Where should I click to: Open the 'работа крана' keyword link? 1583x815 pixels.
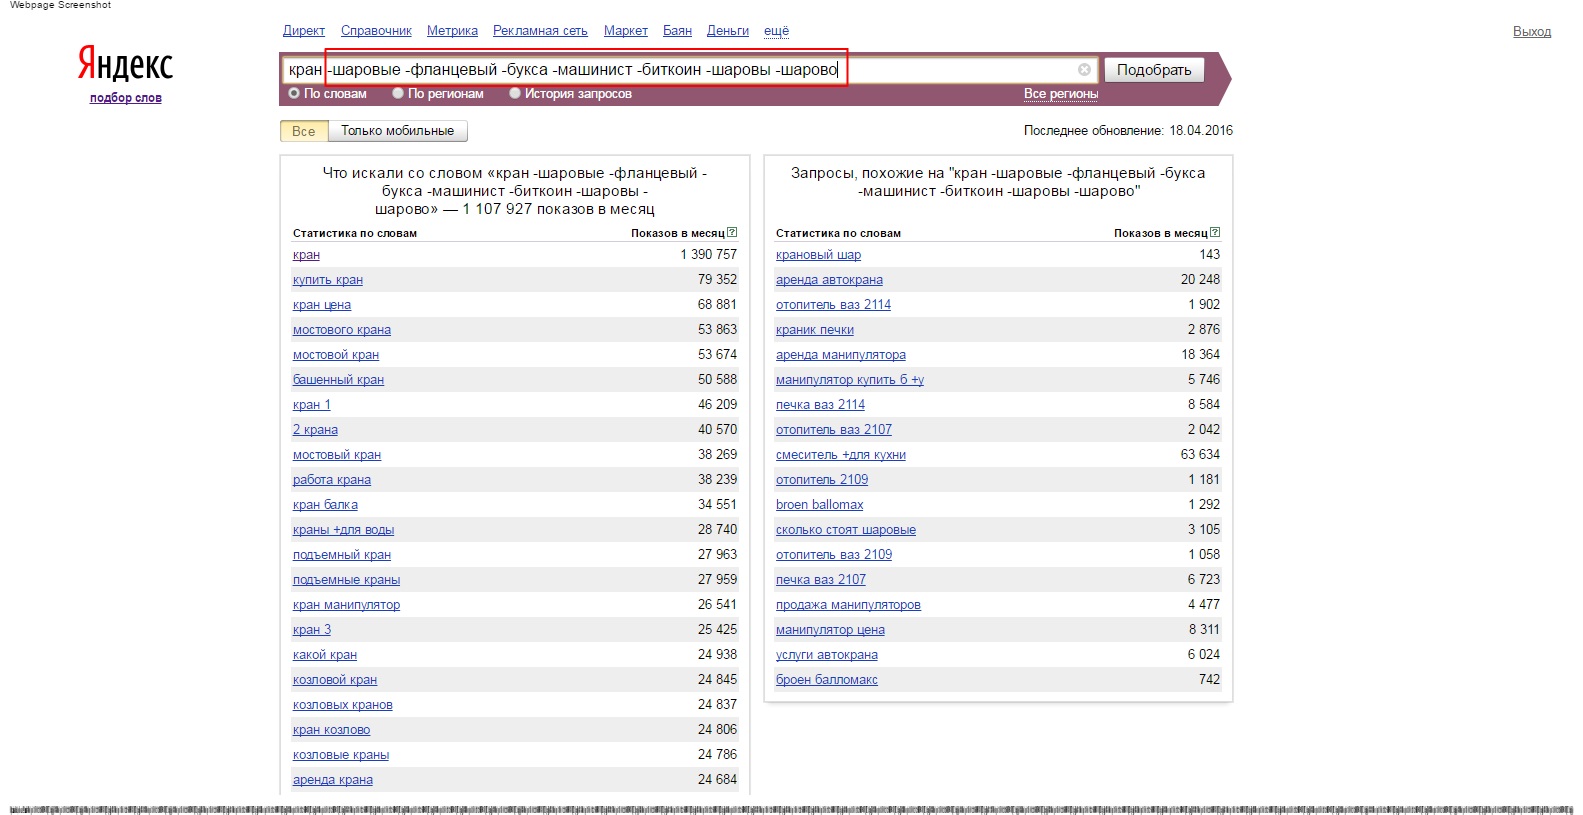pyautogui.click(x=332, y=480)
